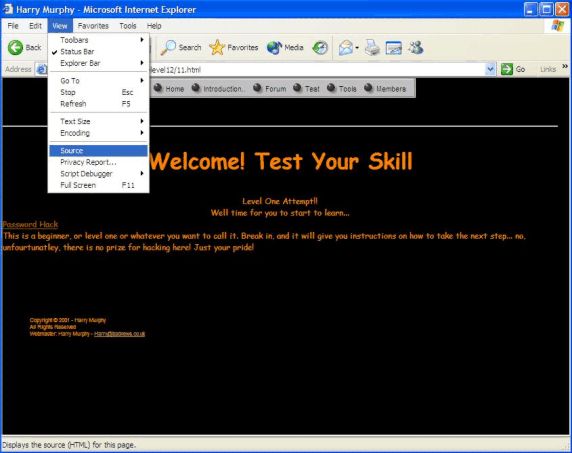The height and width of the screenshot is (453, 572).
Task: Open the Favorites menu in menu bar
Action: pyautogui.click(x=93, y=26)
